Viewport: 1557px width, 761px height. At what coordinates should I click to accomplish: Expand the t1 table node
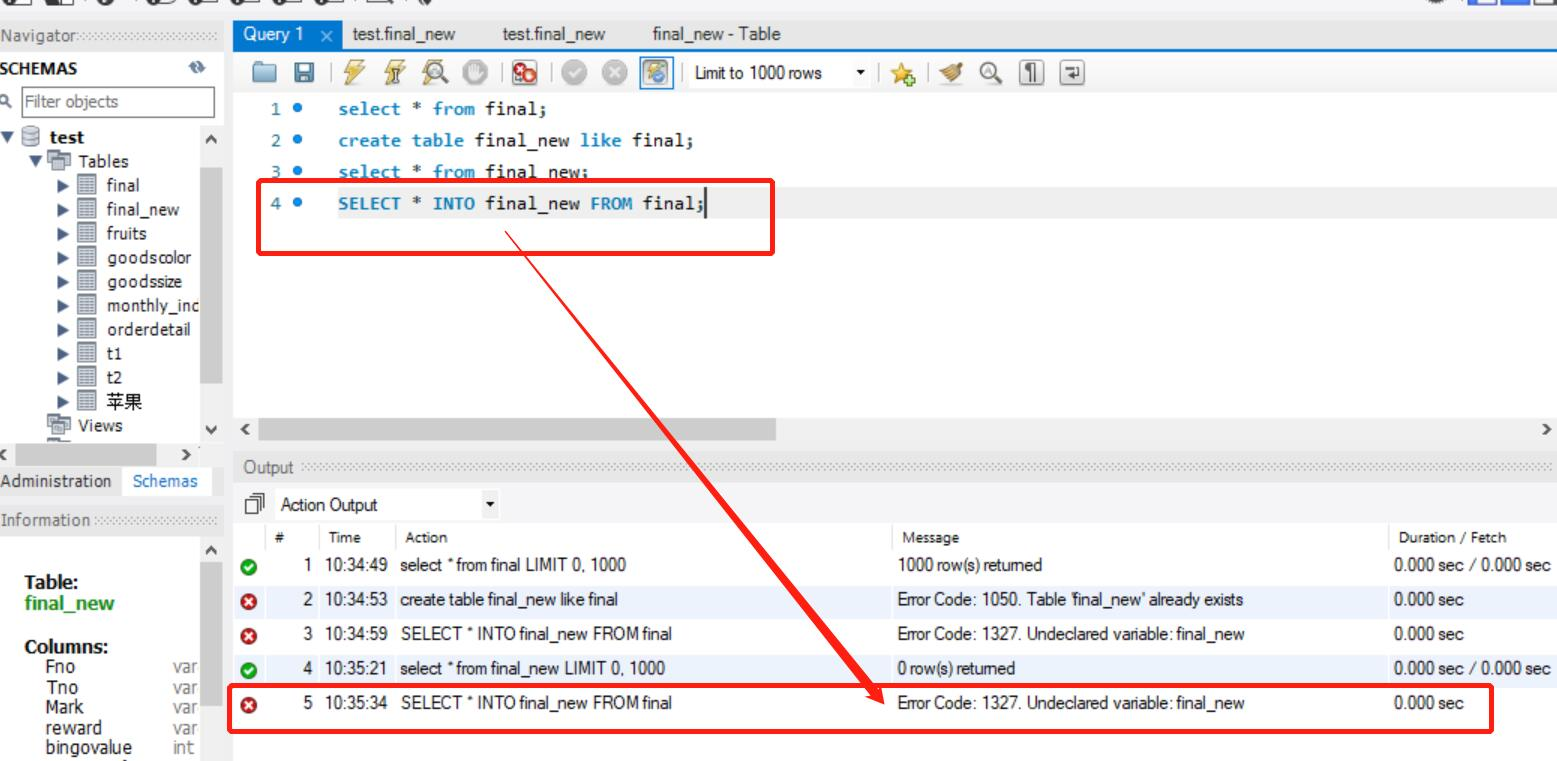click(63, 353)
